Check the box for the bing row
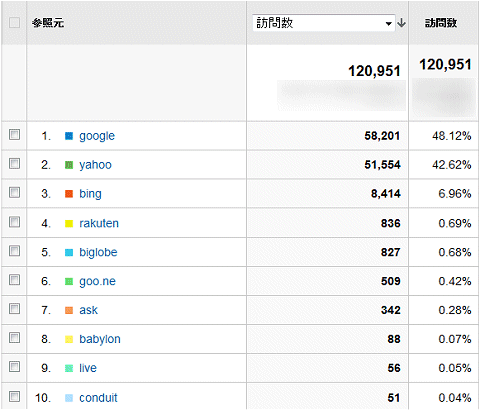The width and height of the screenshot is (480, 410). click(x=14, y=193)
